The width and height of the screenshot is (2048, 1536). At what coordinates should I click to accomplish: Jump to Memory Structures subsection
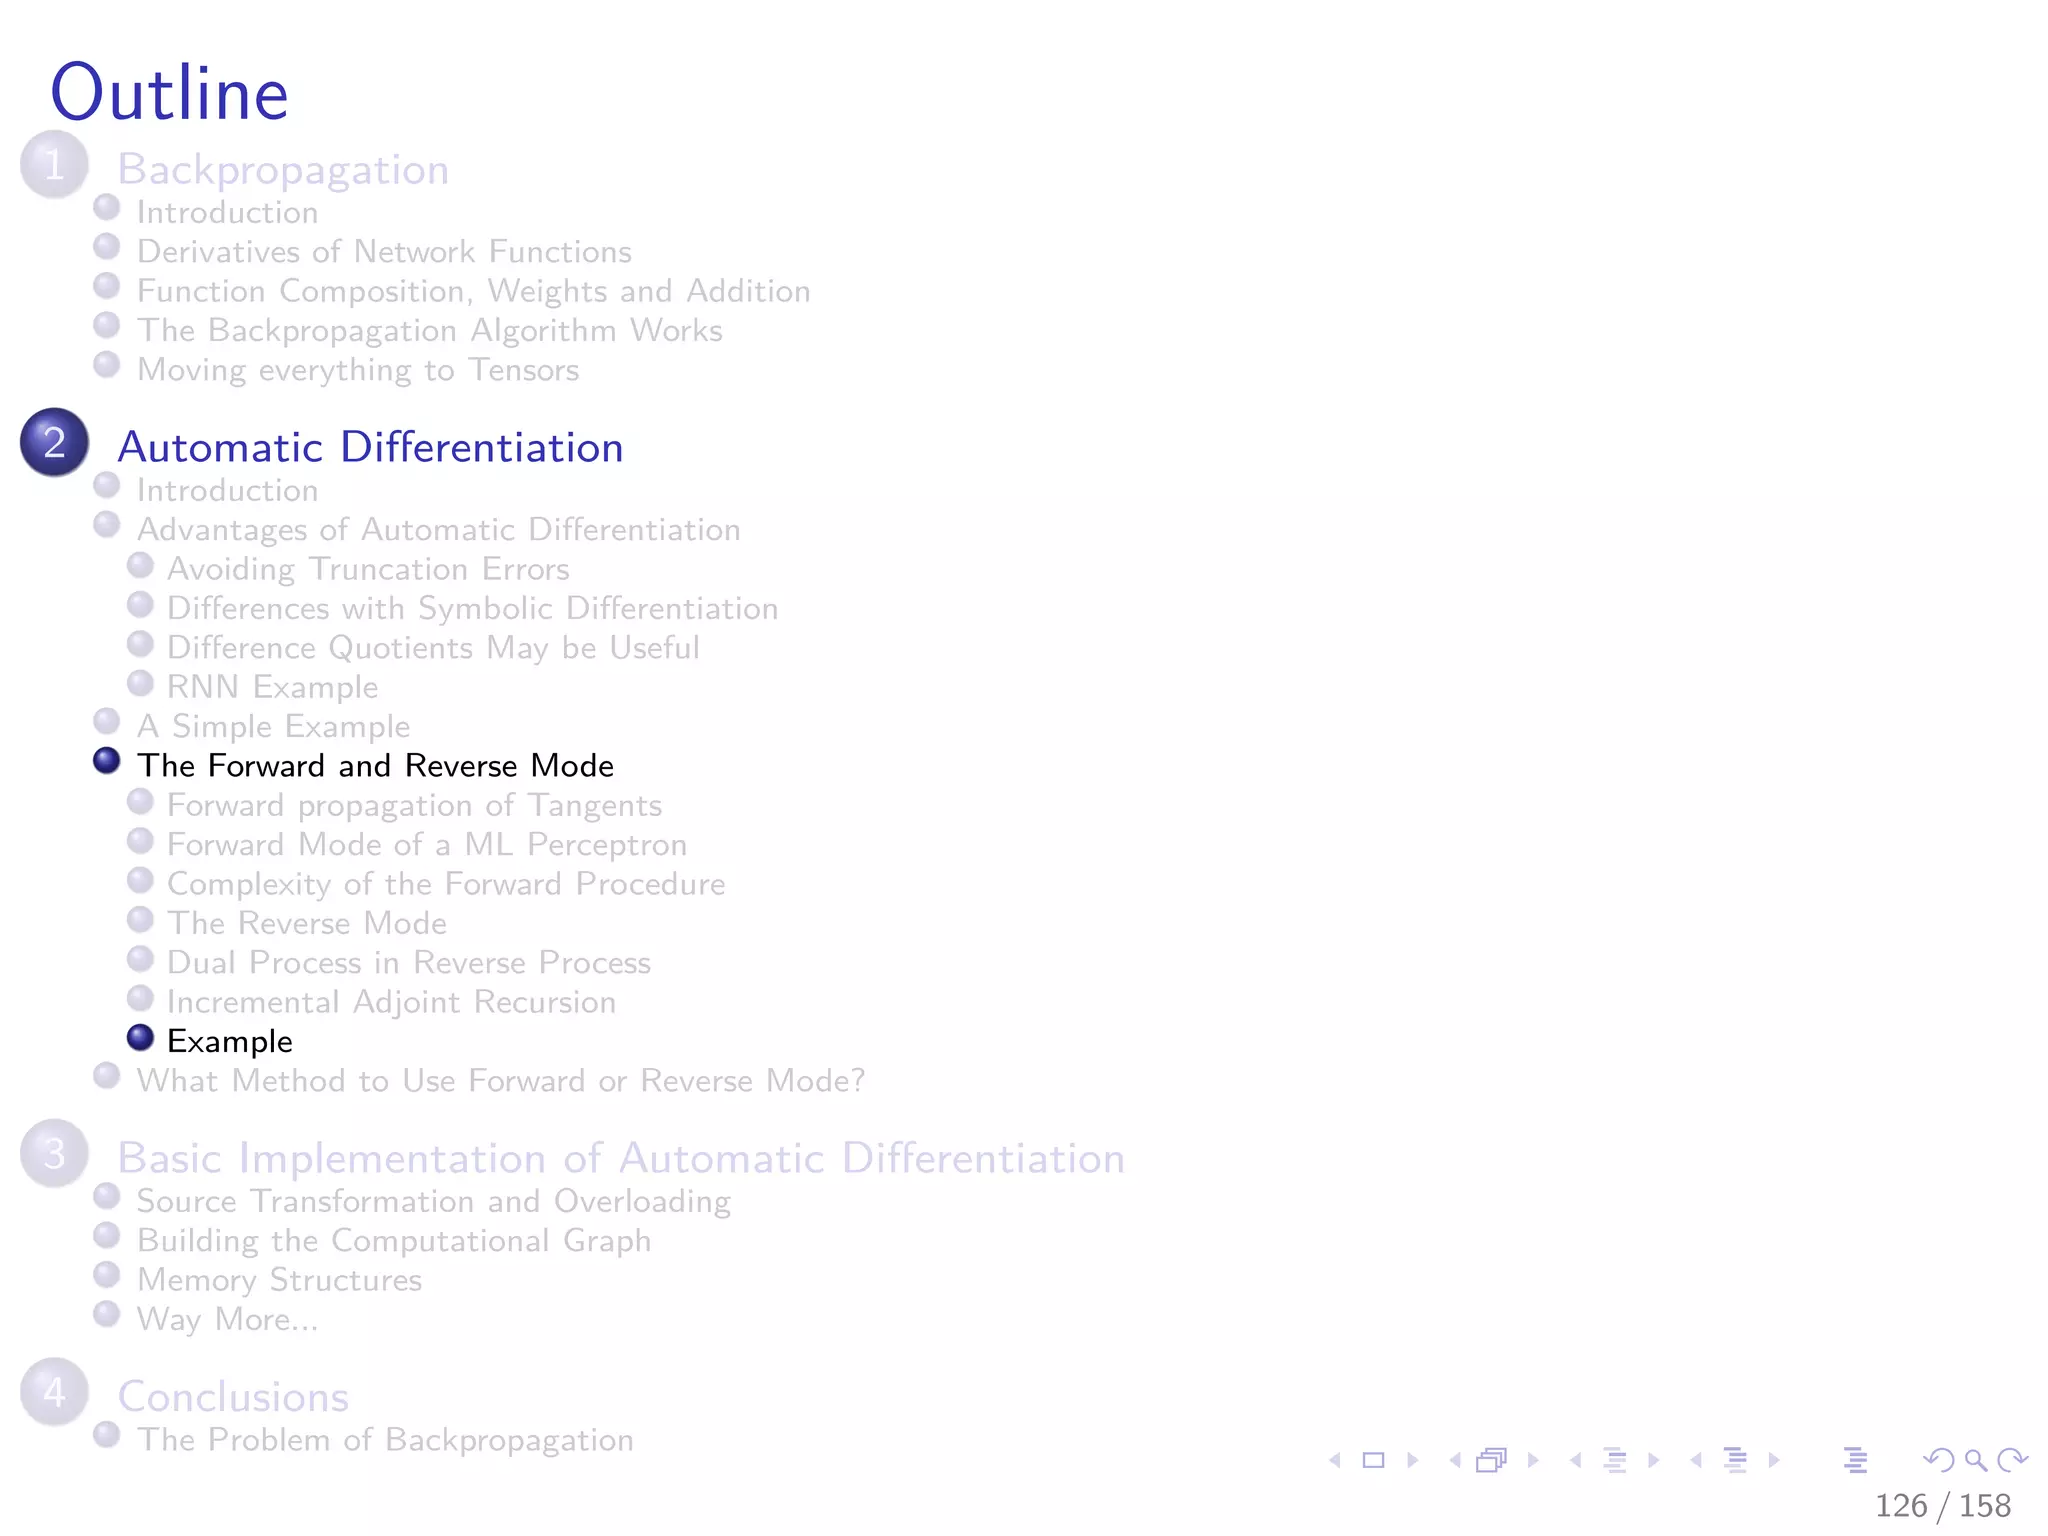[x=279, y=1280]
